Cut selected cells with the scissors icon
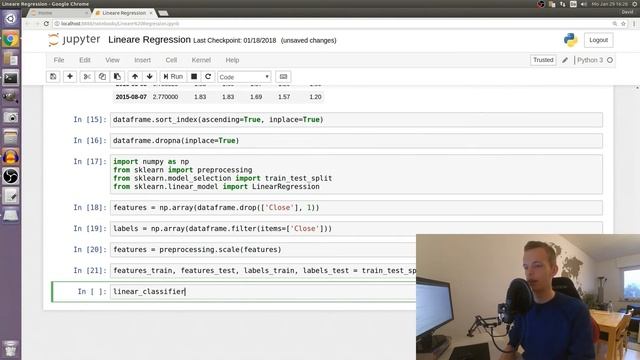This screenshot has height=360, width=640. pos(87,77)
